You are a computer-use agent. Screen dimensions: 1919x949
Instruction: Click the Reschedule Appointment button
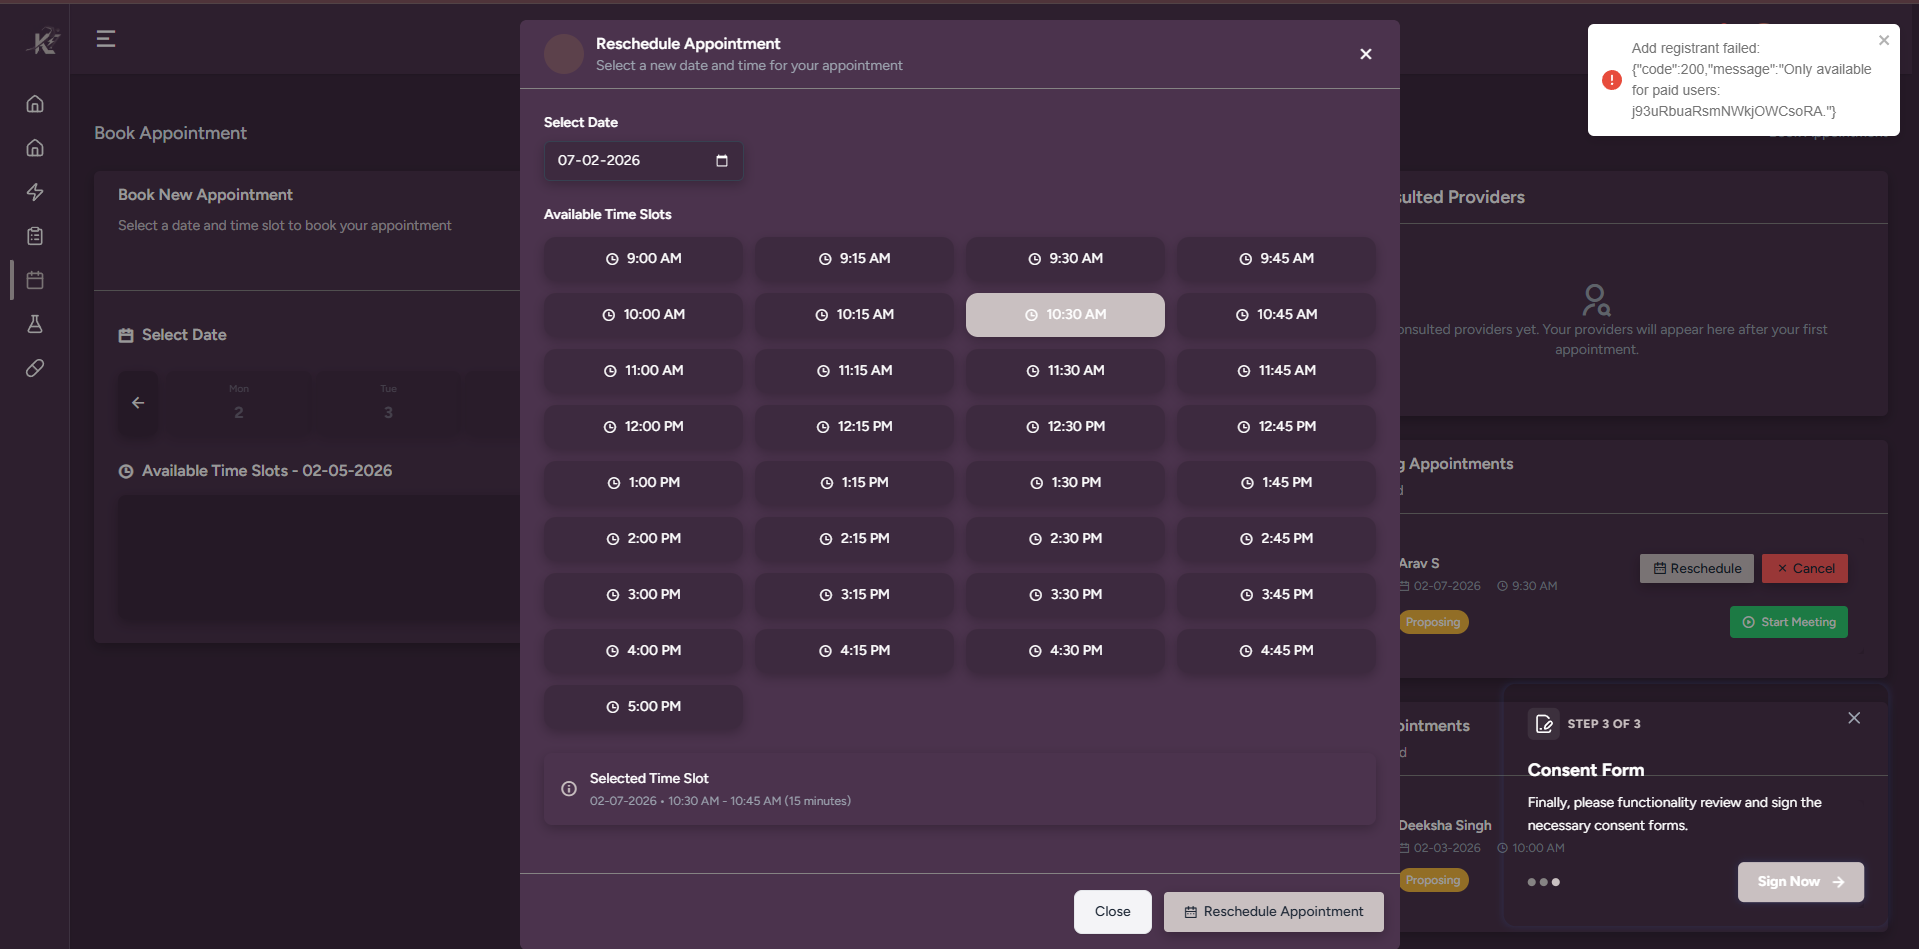(x=1273, y=912)
